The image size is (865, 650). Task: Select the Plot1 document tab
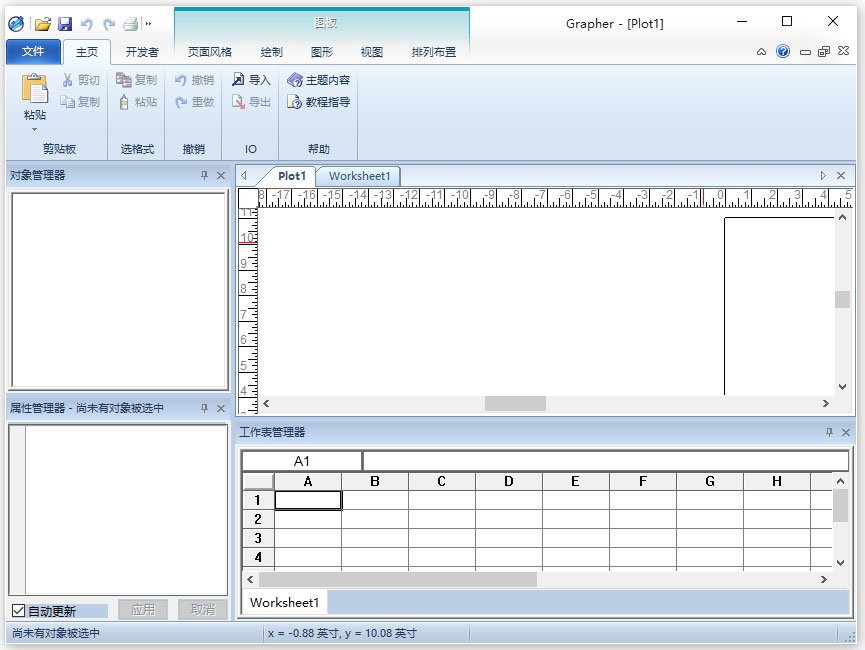coord(291,176)
